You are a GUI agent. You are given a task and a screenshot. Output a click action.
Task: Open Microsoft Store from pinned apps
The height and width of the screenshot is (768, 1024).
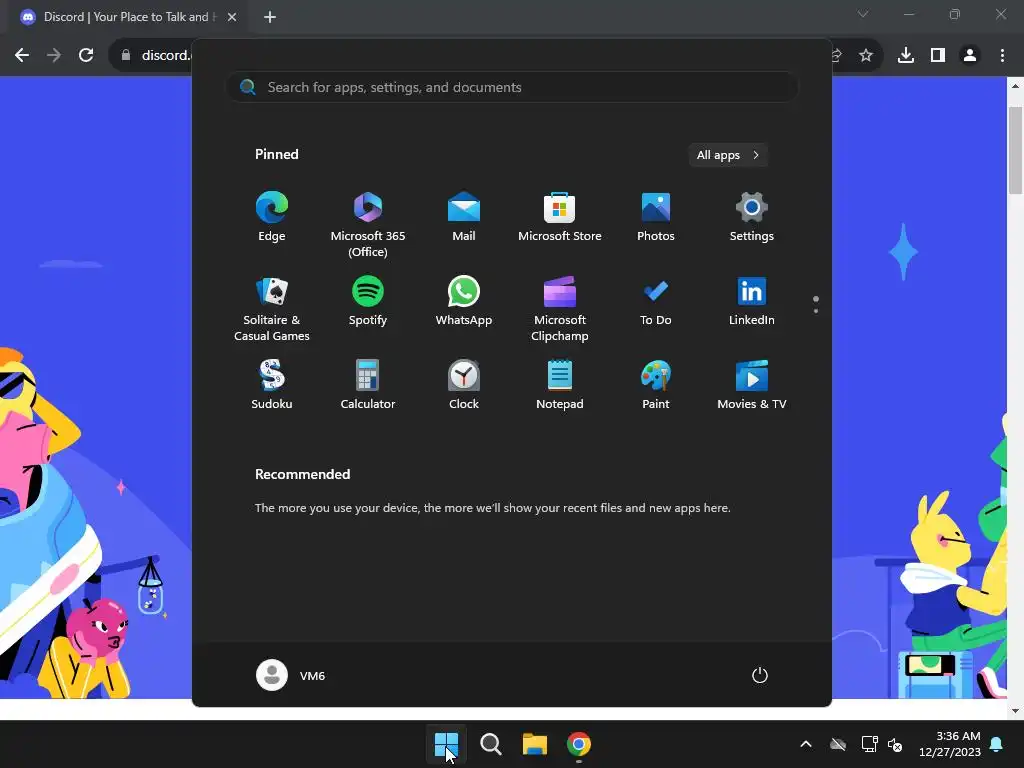click(560, 217)
